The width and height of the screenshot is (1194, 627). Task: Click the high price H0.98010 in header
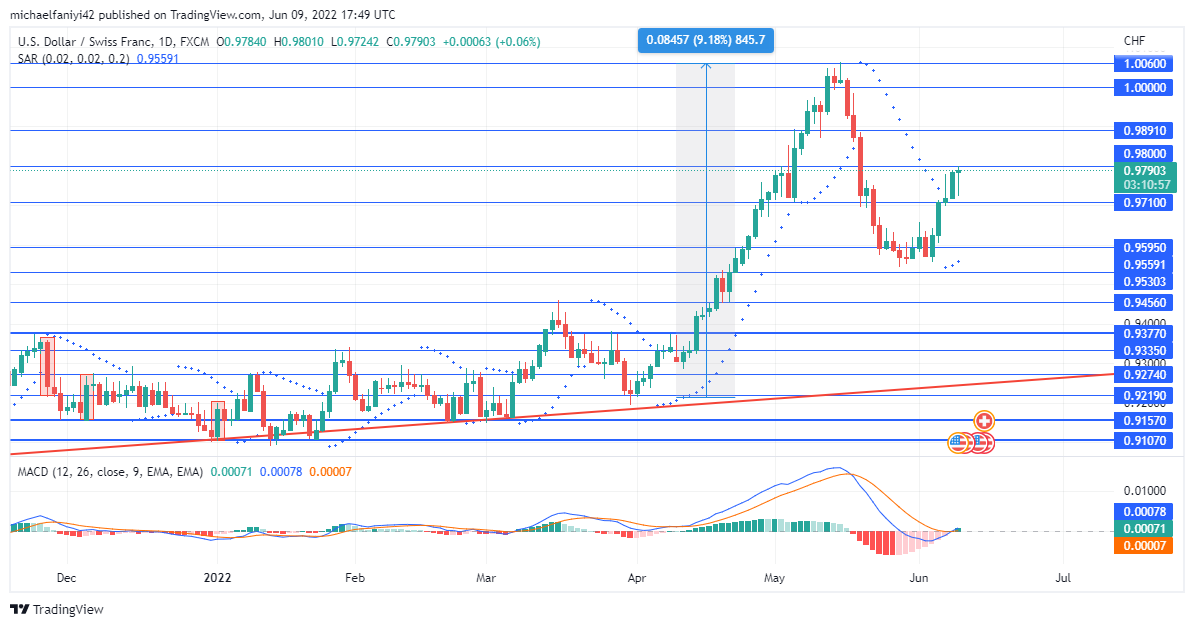[x=298, y=42]
